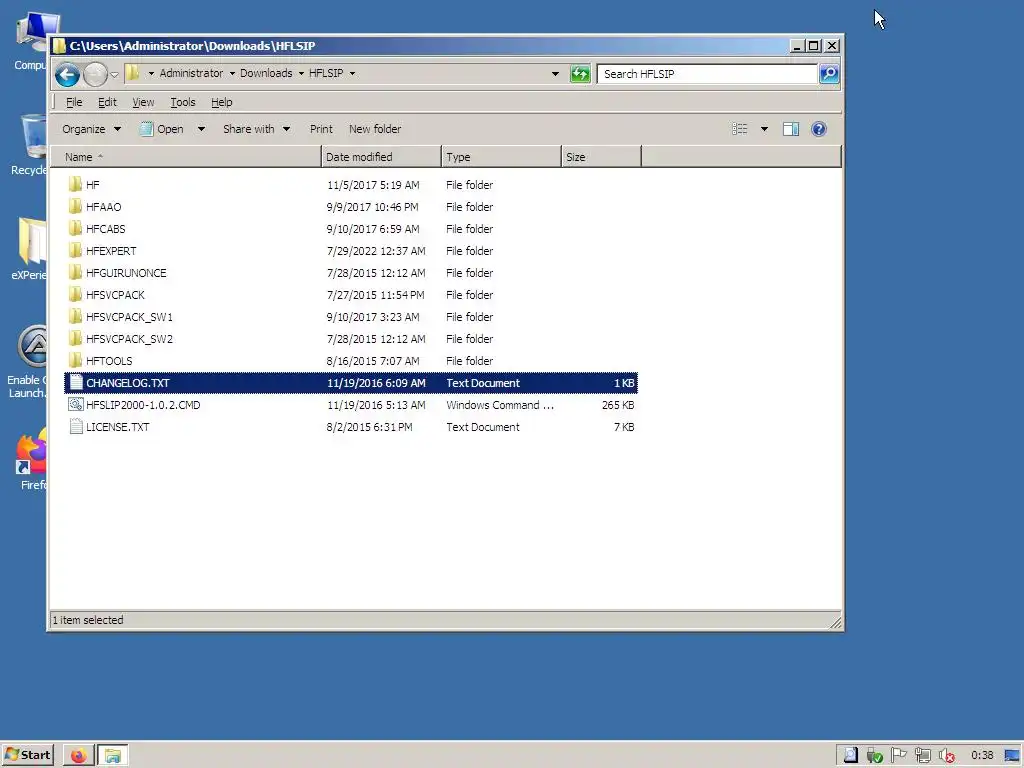
Task: Sort by the Name column header
Action: [187, 157]
